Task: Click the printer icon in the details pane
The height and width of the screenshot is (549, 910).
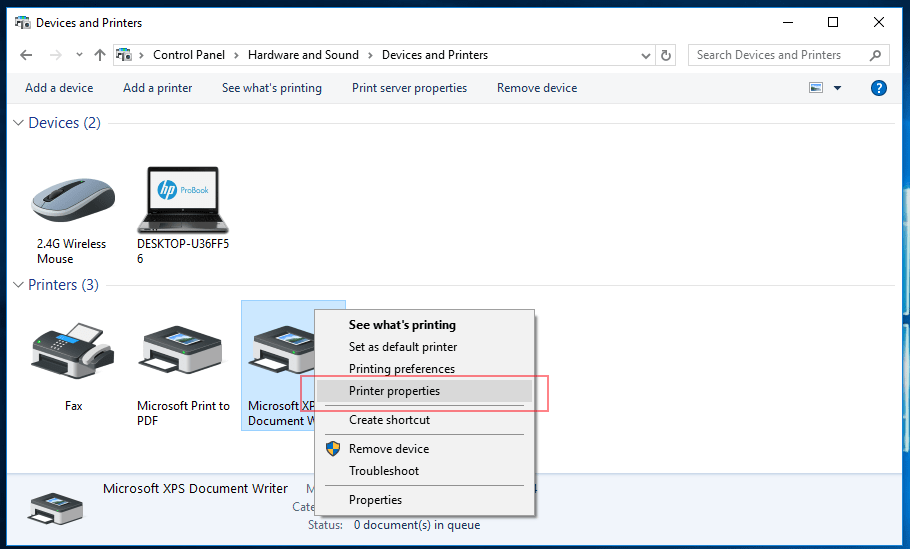Action: (x=56, y=508)
